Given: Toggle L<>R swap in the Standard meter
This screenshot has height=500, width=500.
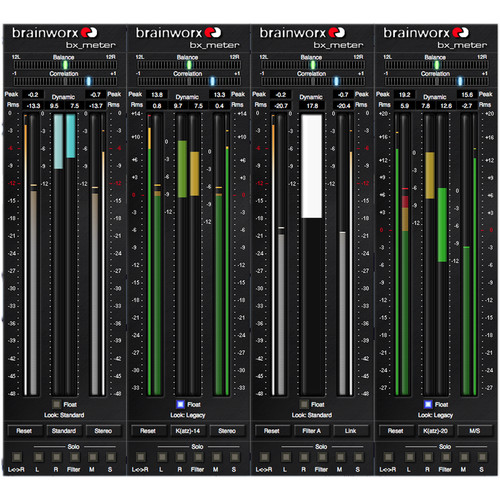Looking at the screenshot, I should 17,457.
